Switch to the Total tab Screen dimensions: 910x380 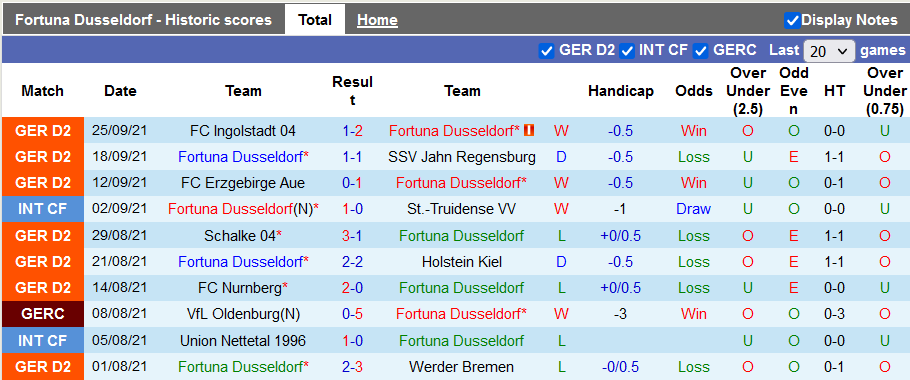pyautogui.click(x=315, y=20)
